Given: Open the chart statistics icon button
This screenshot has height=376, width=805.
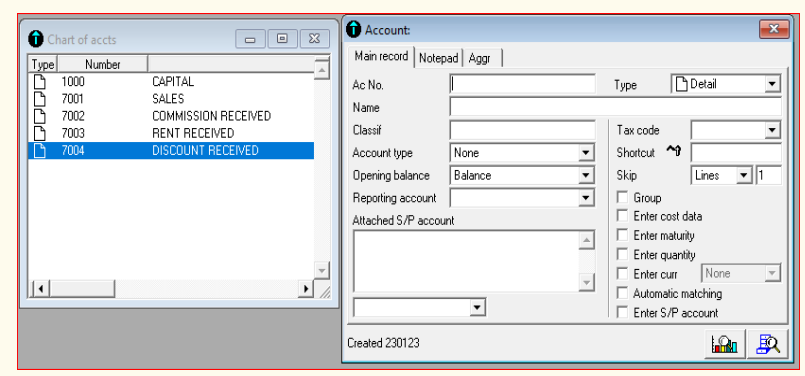Looking at the screenshot, I should 725,344.
